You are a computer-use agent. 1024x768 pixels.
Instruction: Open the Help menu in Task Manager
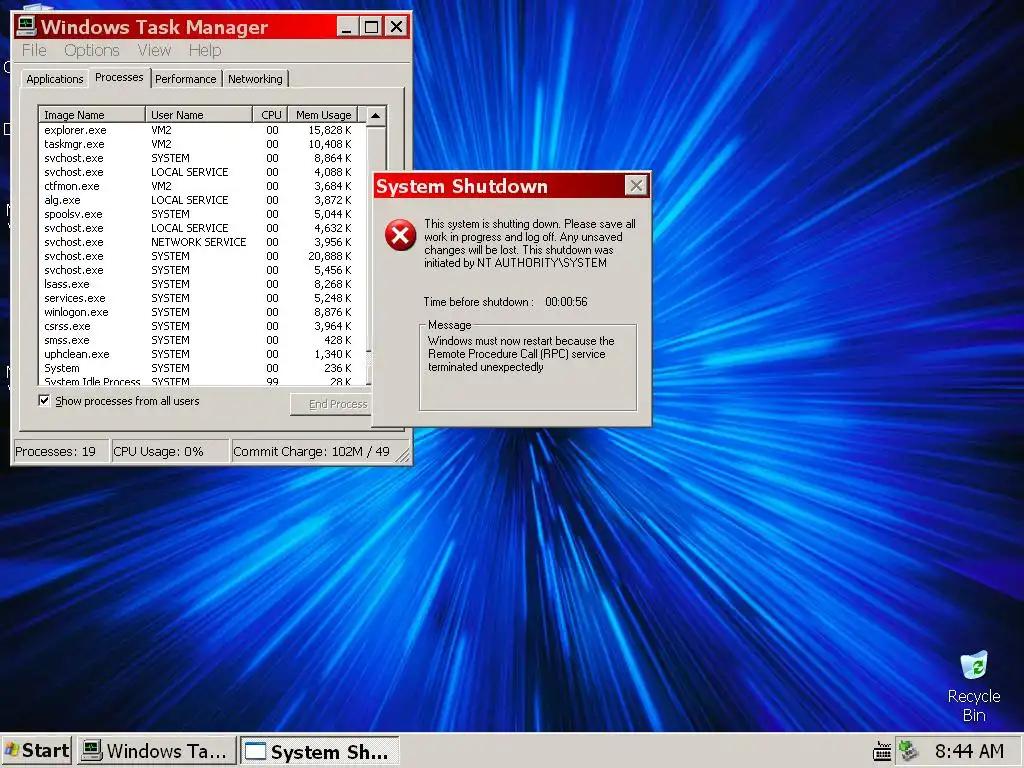pos(205,50)
